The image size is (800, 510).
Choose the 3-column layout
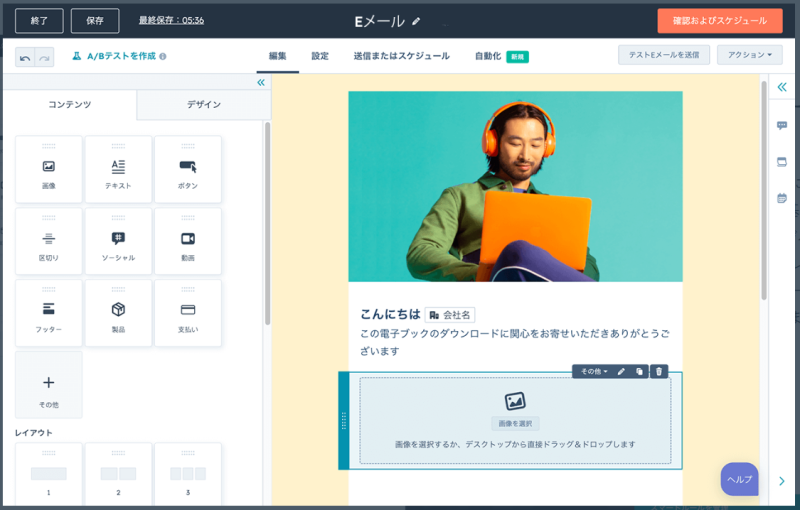[x=188, y=474]
